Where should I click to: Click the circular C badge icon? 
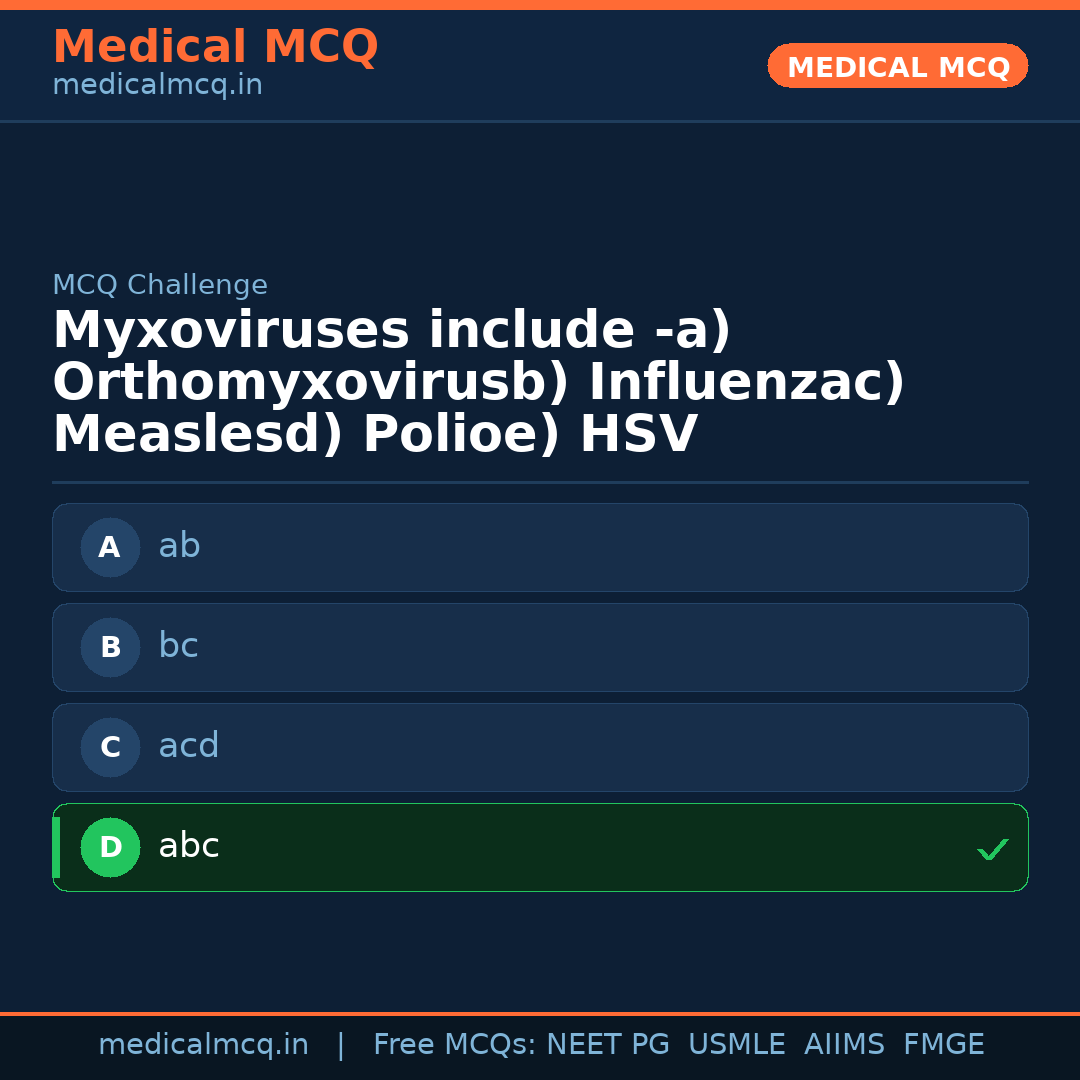pos(110,747)
